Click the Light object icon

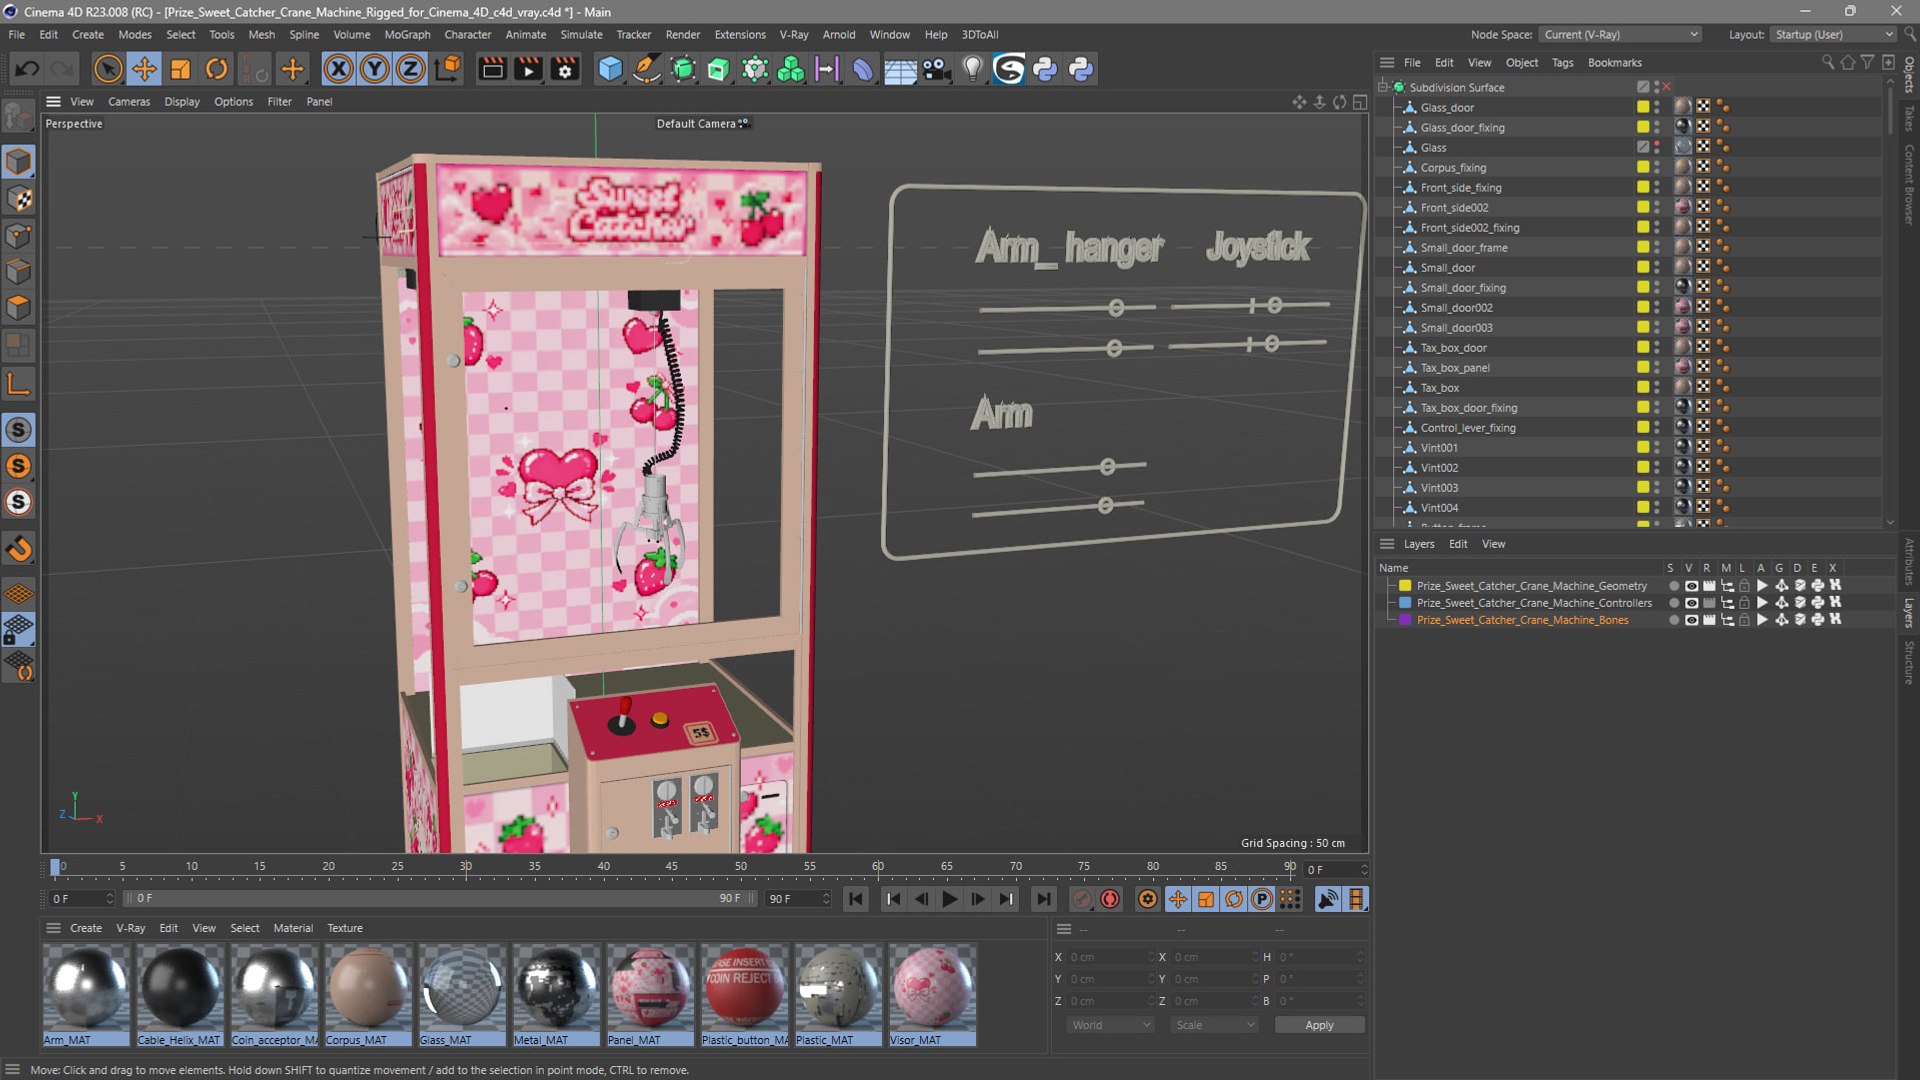point(972,69)
